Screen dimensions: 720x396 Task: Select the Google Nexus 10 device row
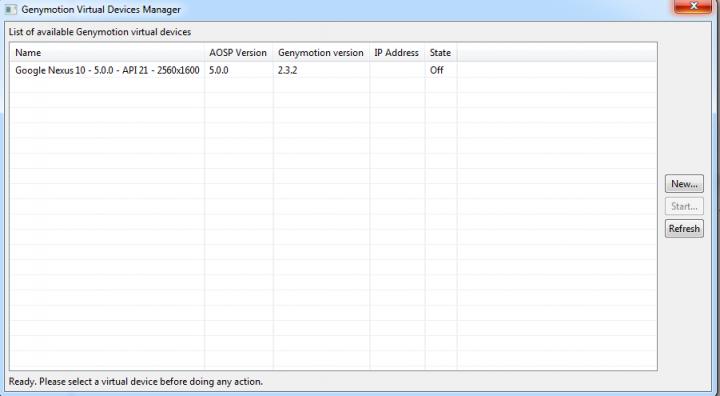coord(333,70)
